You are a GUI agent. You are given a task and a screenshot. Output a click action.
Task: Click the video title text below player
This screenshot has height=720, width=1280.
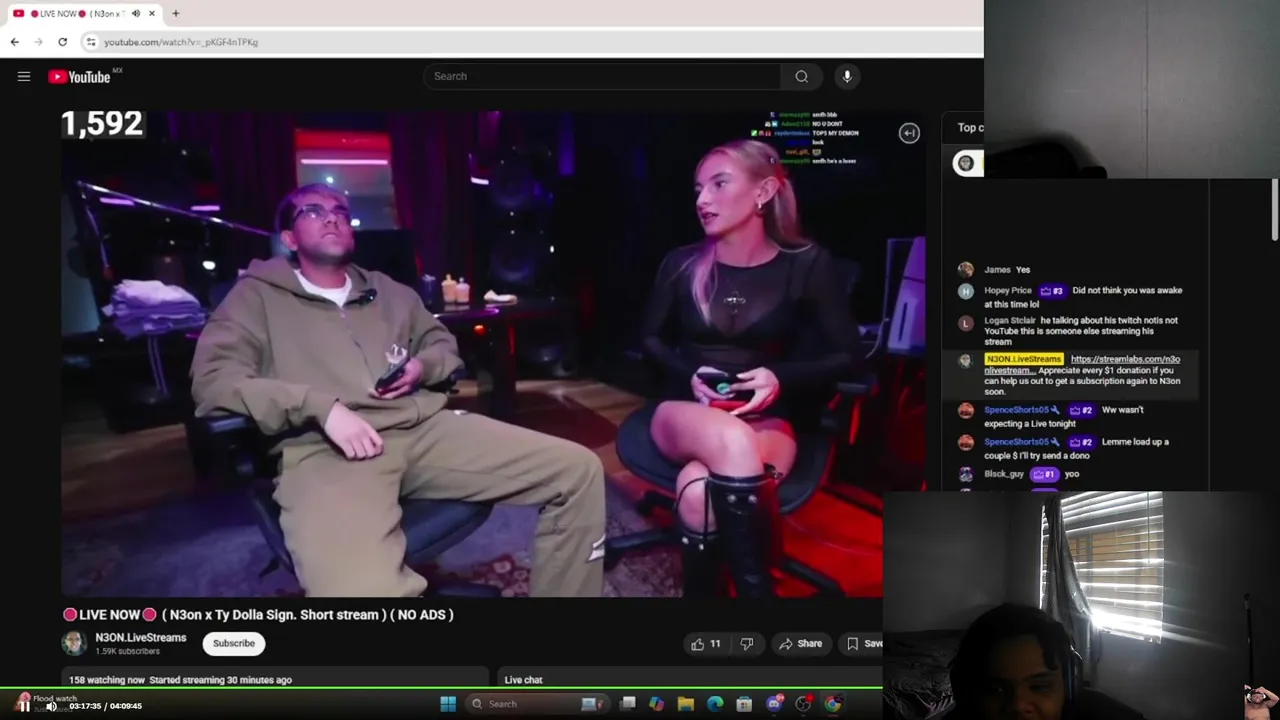pyautogui.click(x=258, y=615)
